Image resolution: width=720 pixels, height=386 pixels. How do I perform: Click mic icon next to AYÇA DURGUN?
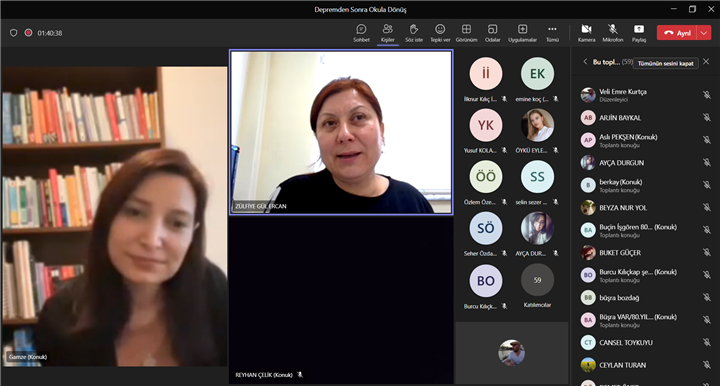coord(706,162)
